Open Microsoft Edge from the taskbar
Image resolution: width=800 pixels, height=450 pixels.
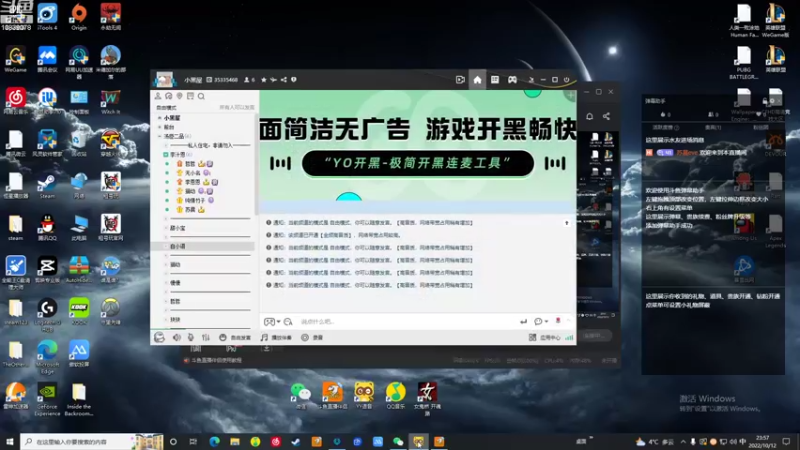coord(214,441)
